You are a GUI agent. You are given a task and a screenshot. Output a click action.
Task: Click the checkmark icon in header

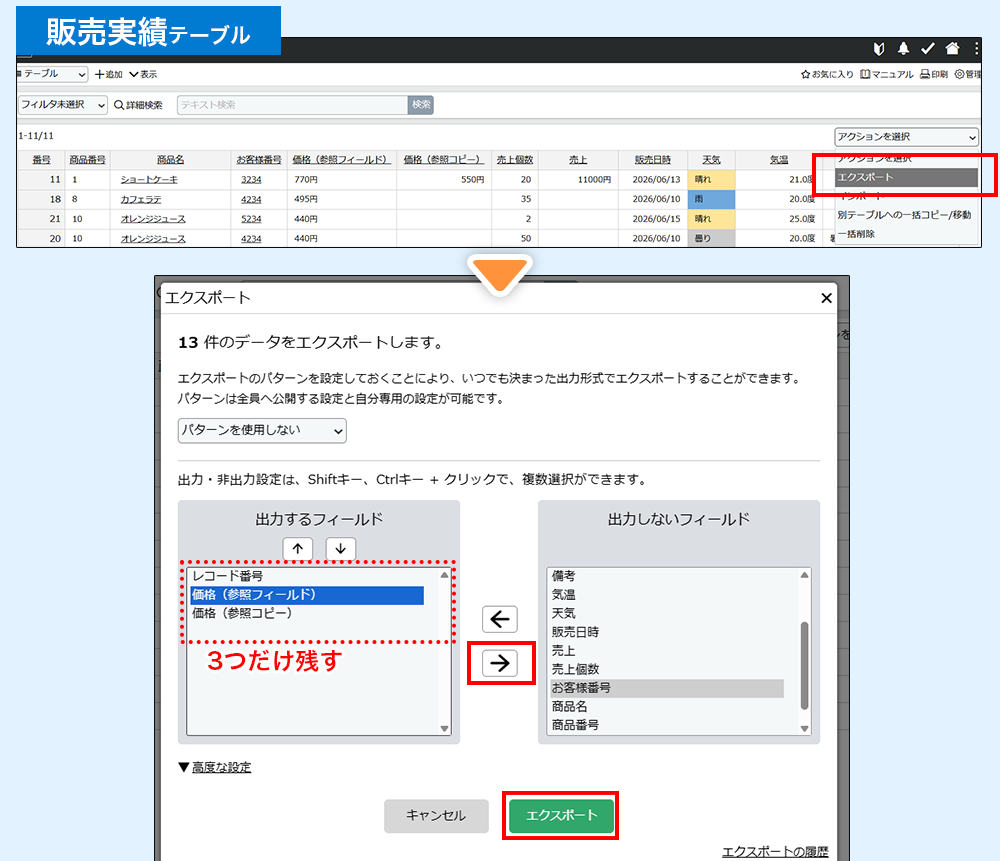pos(928,48)
